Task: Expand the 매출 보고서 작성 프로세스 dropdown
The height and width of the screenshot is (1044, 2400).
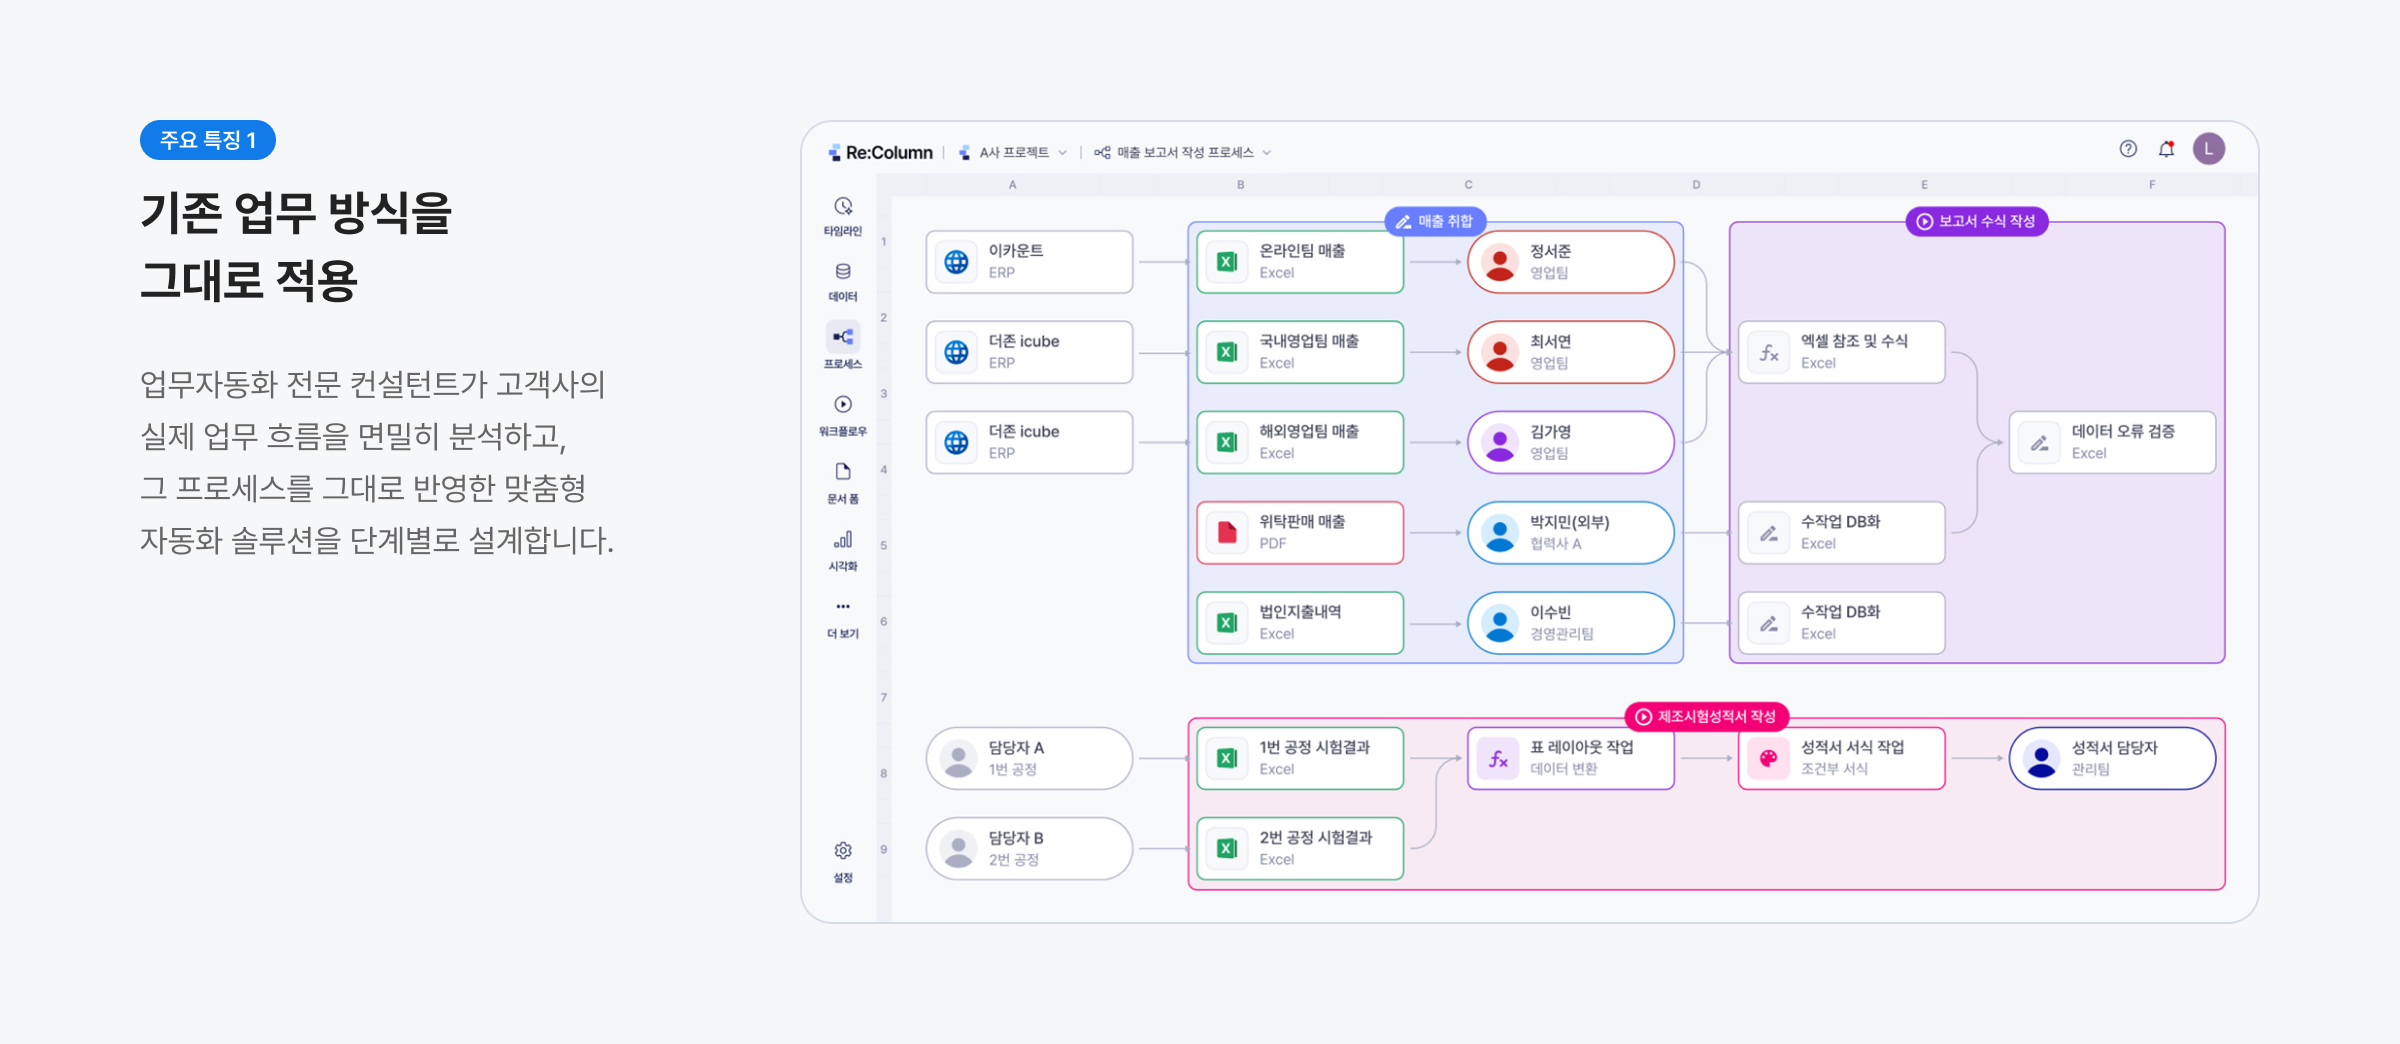Action: click(x=1183, y=153)
